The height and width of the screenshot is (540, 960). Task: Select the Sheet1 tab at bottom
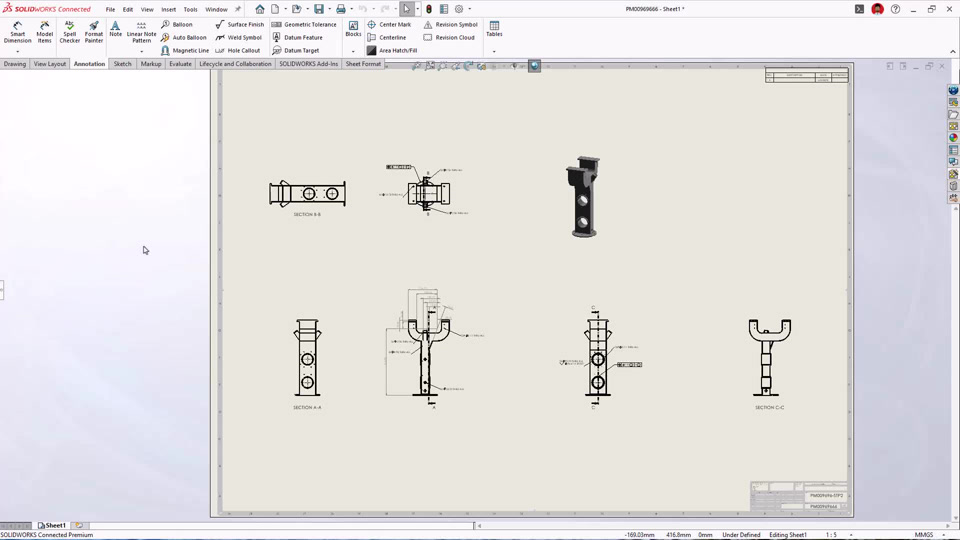tap(52, 525)
